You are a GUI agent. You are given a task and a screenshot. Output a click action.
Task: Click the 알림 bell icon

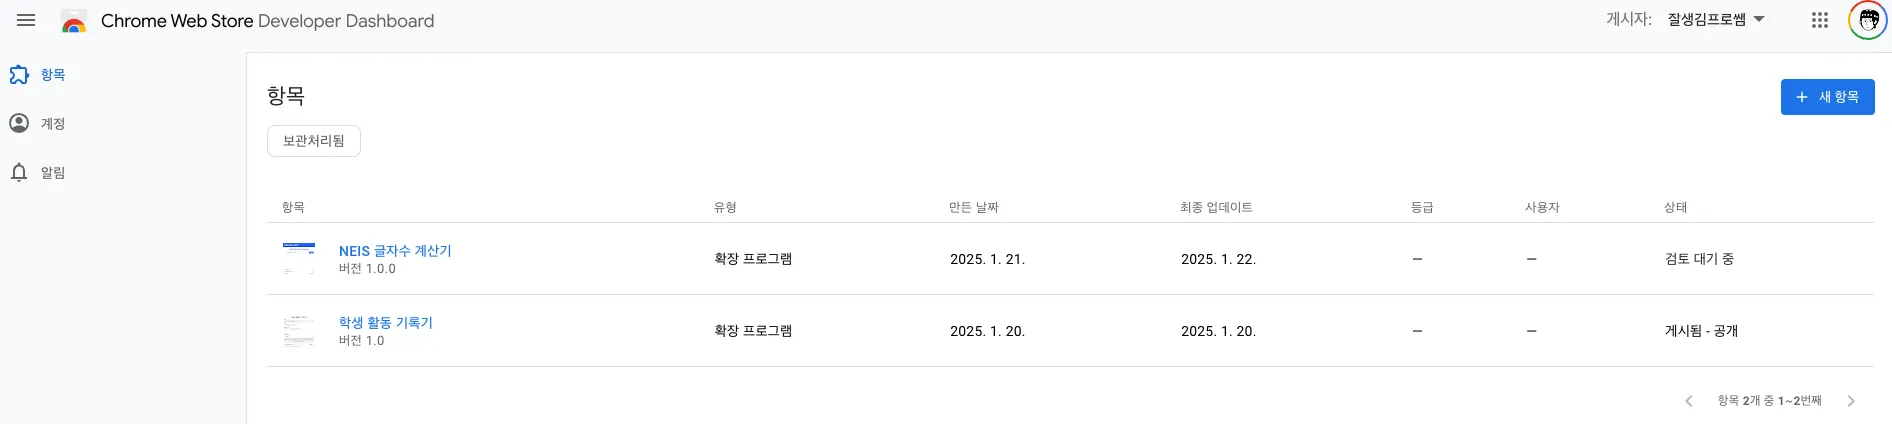pyautogui.click(x=19, y=172)
